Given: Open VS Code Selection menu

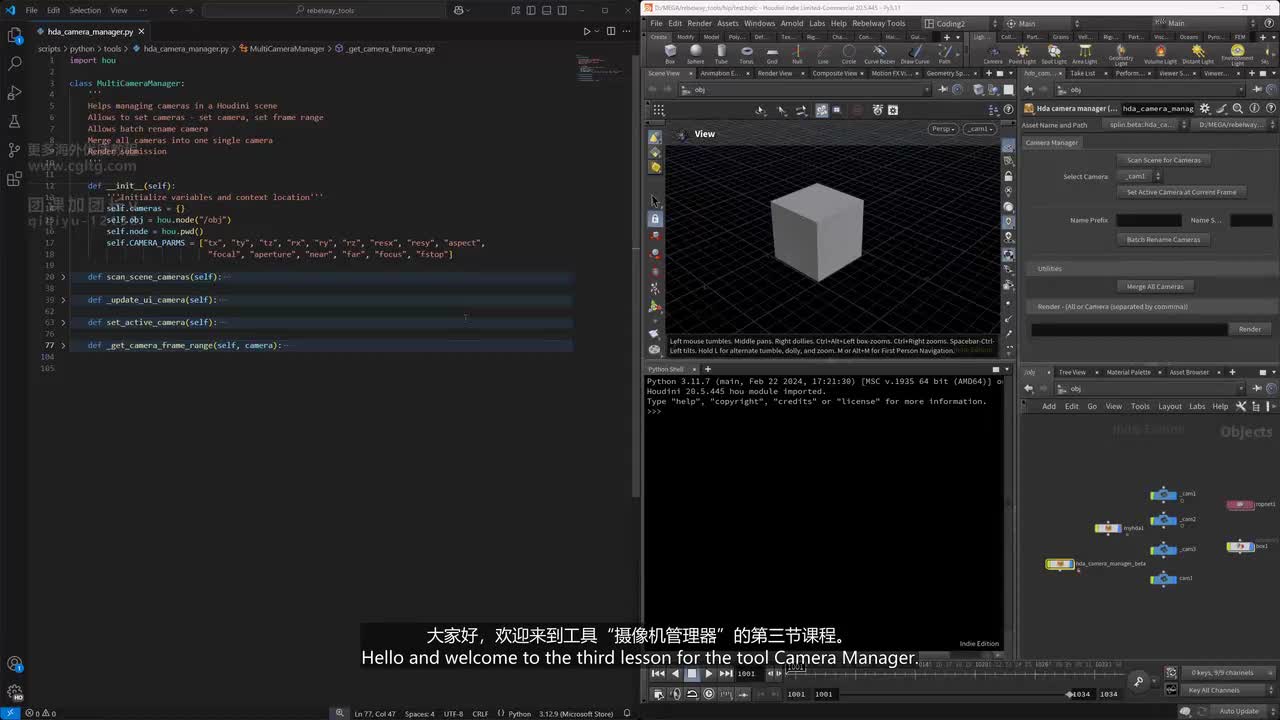Looking at the screenshot, I should tap(85, 10).
